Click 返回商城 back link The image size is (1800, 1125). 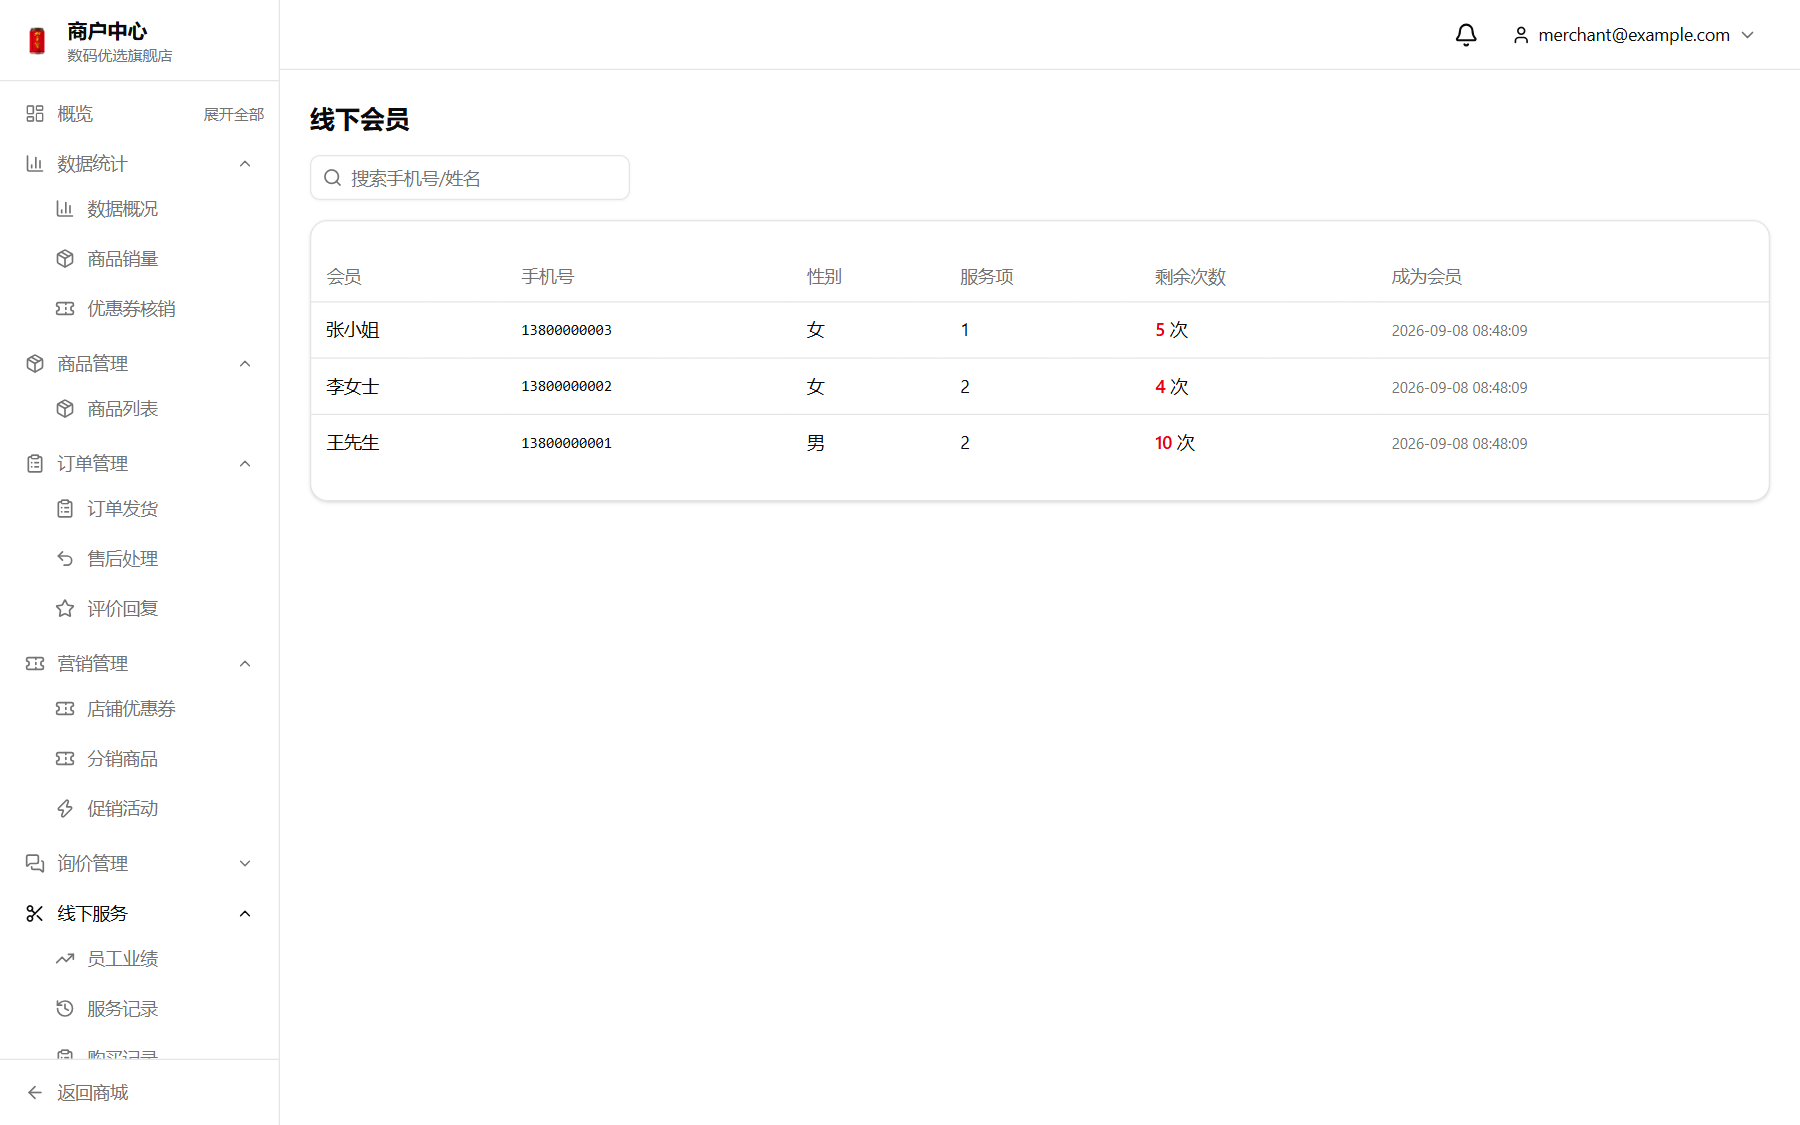click(x=78, y=1093)
